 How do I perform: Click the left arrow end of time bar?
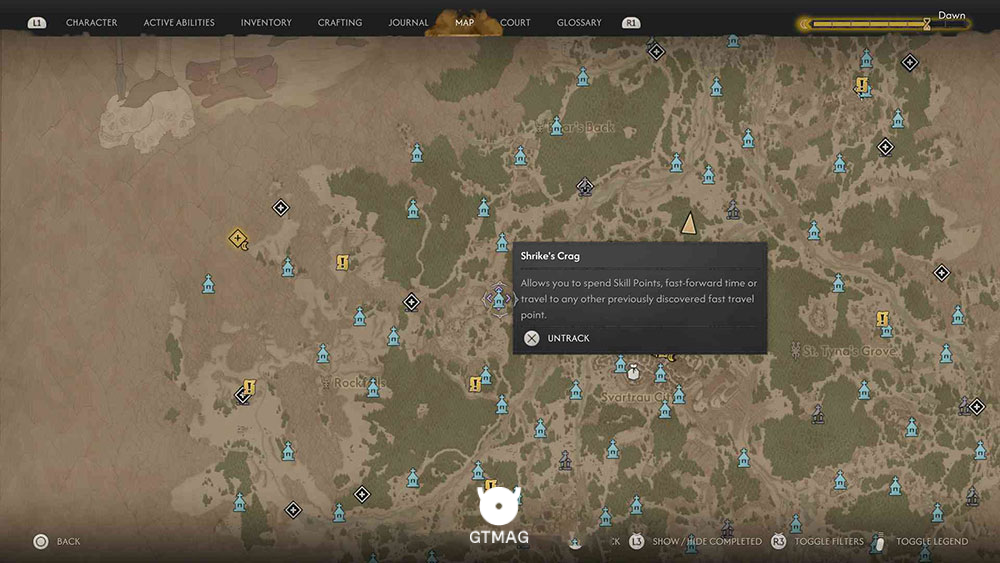click(804, 24)
